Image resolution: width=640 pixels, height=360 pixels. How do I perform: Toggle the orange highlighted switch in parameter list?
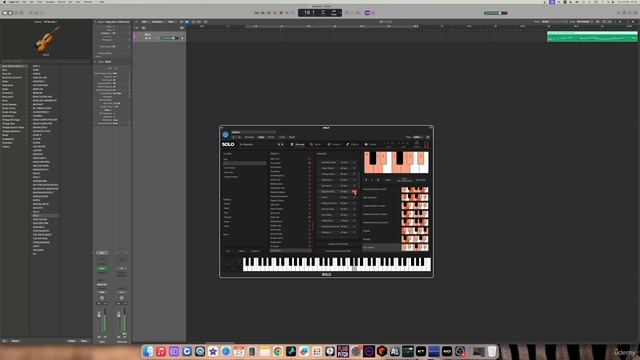[x=354, y=191]
